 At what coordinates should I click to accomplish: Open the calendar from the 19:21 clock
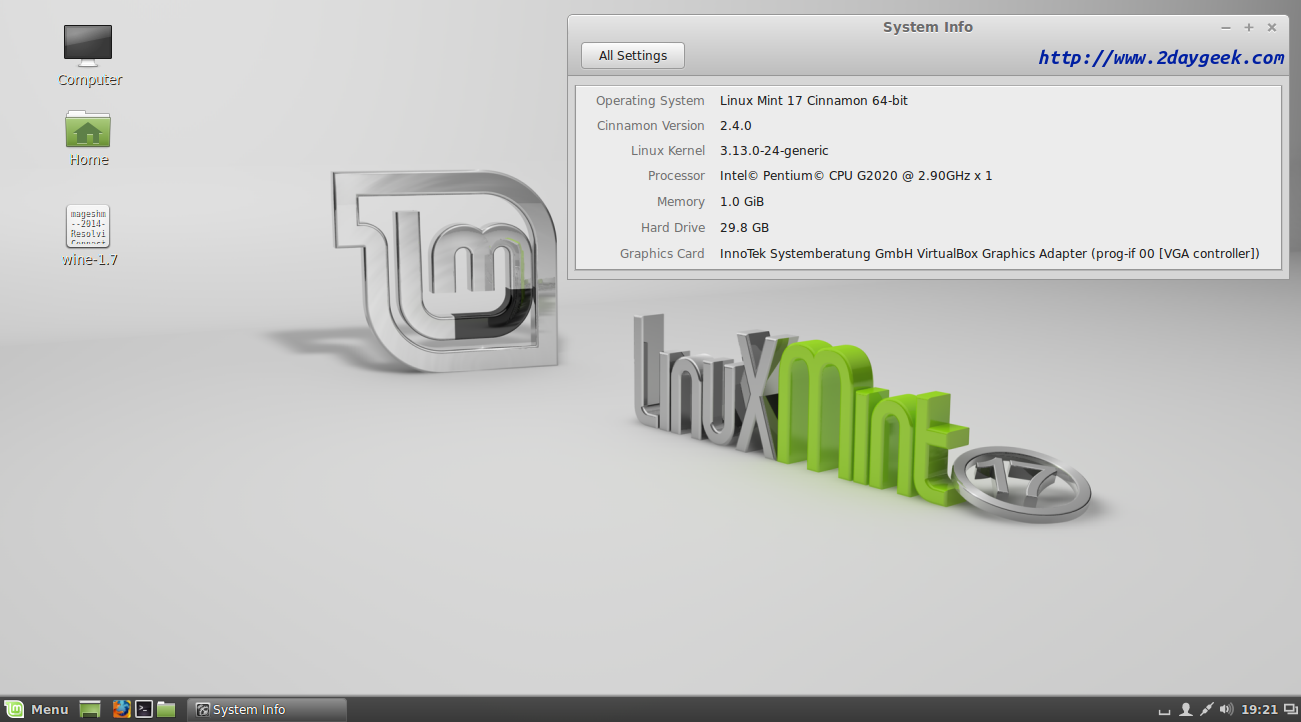coord(1259,709)
